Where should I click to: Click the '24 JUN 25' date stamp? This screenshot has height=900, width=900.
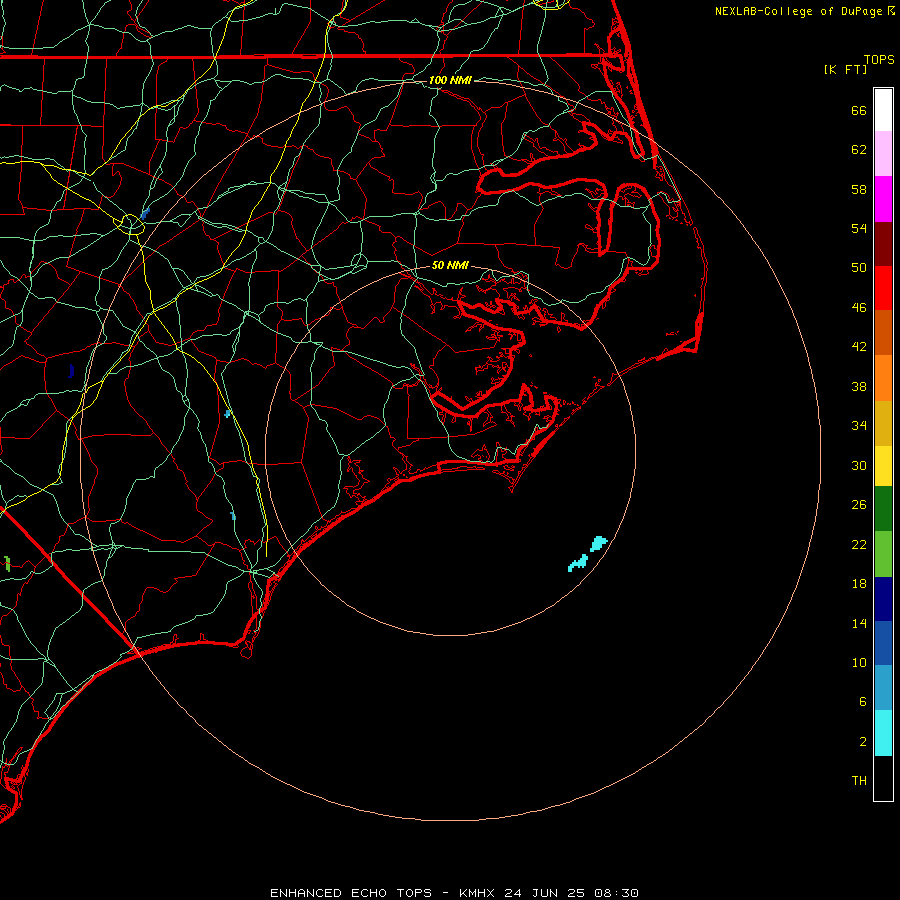point(544,893)
